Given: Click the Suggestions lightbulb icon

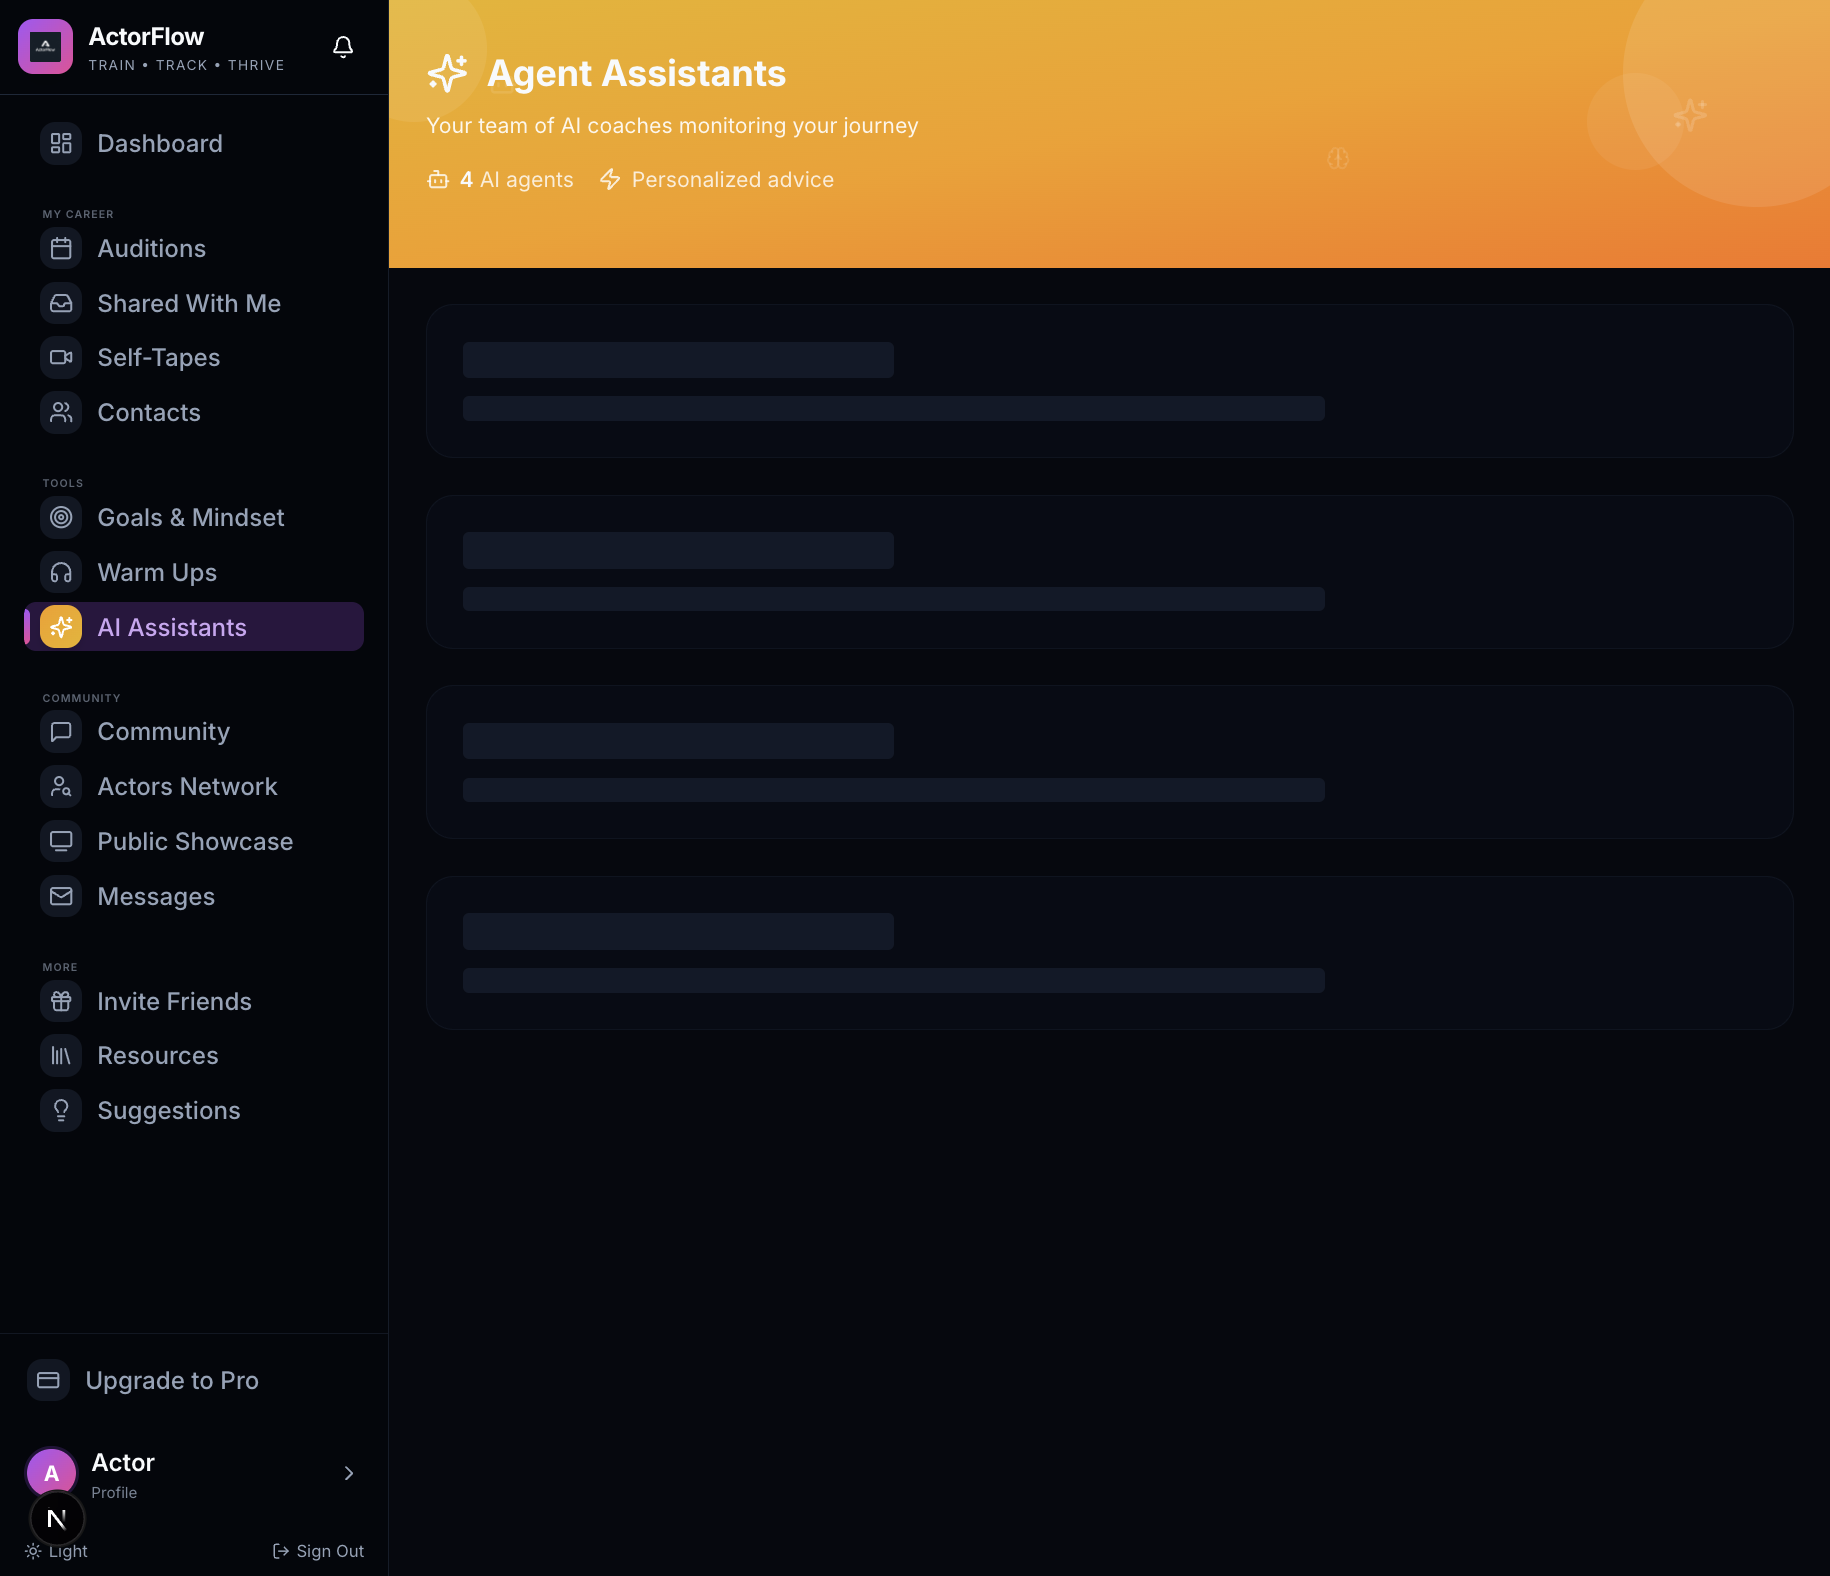Looking at the screenshot, I should (x=61, y=1110).
